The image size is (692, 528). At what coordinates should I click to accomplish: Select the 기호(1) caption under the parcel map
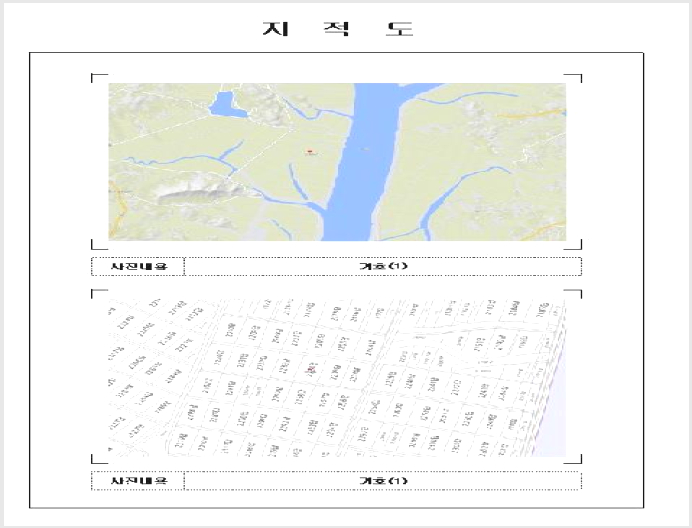(383, 481)
